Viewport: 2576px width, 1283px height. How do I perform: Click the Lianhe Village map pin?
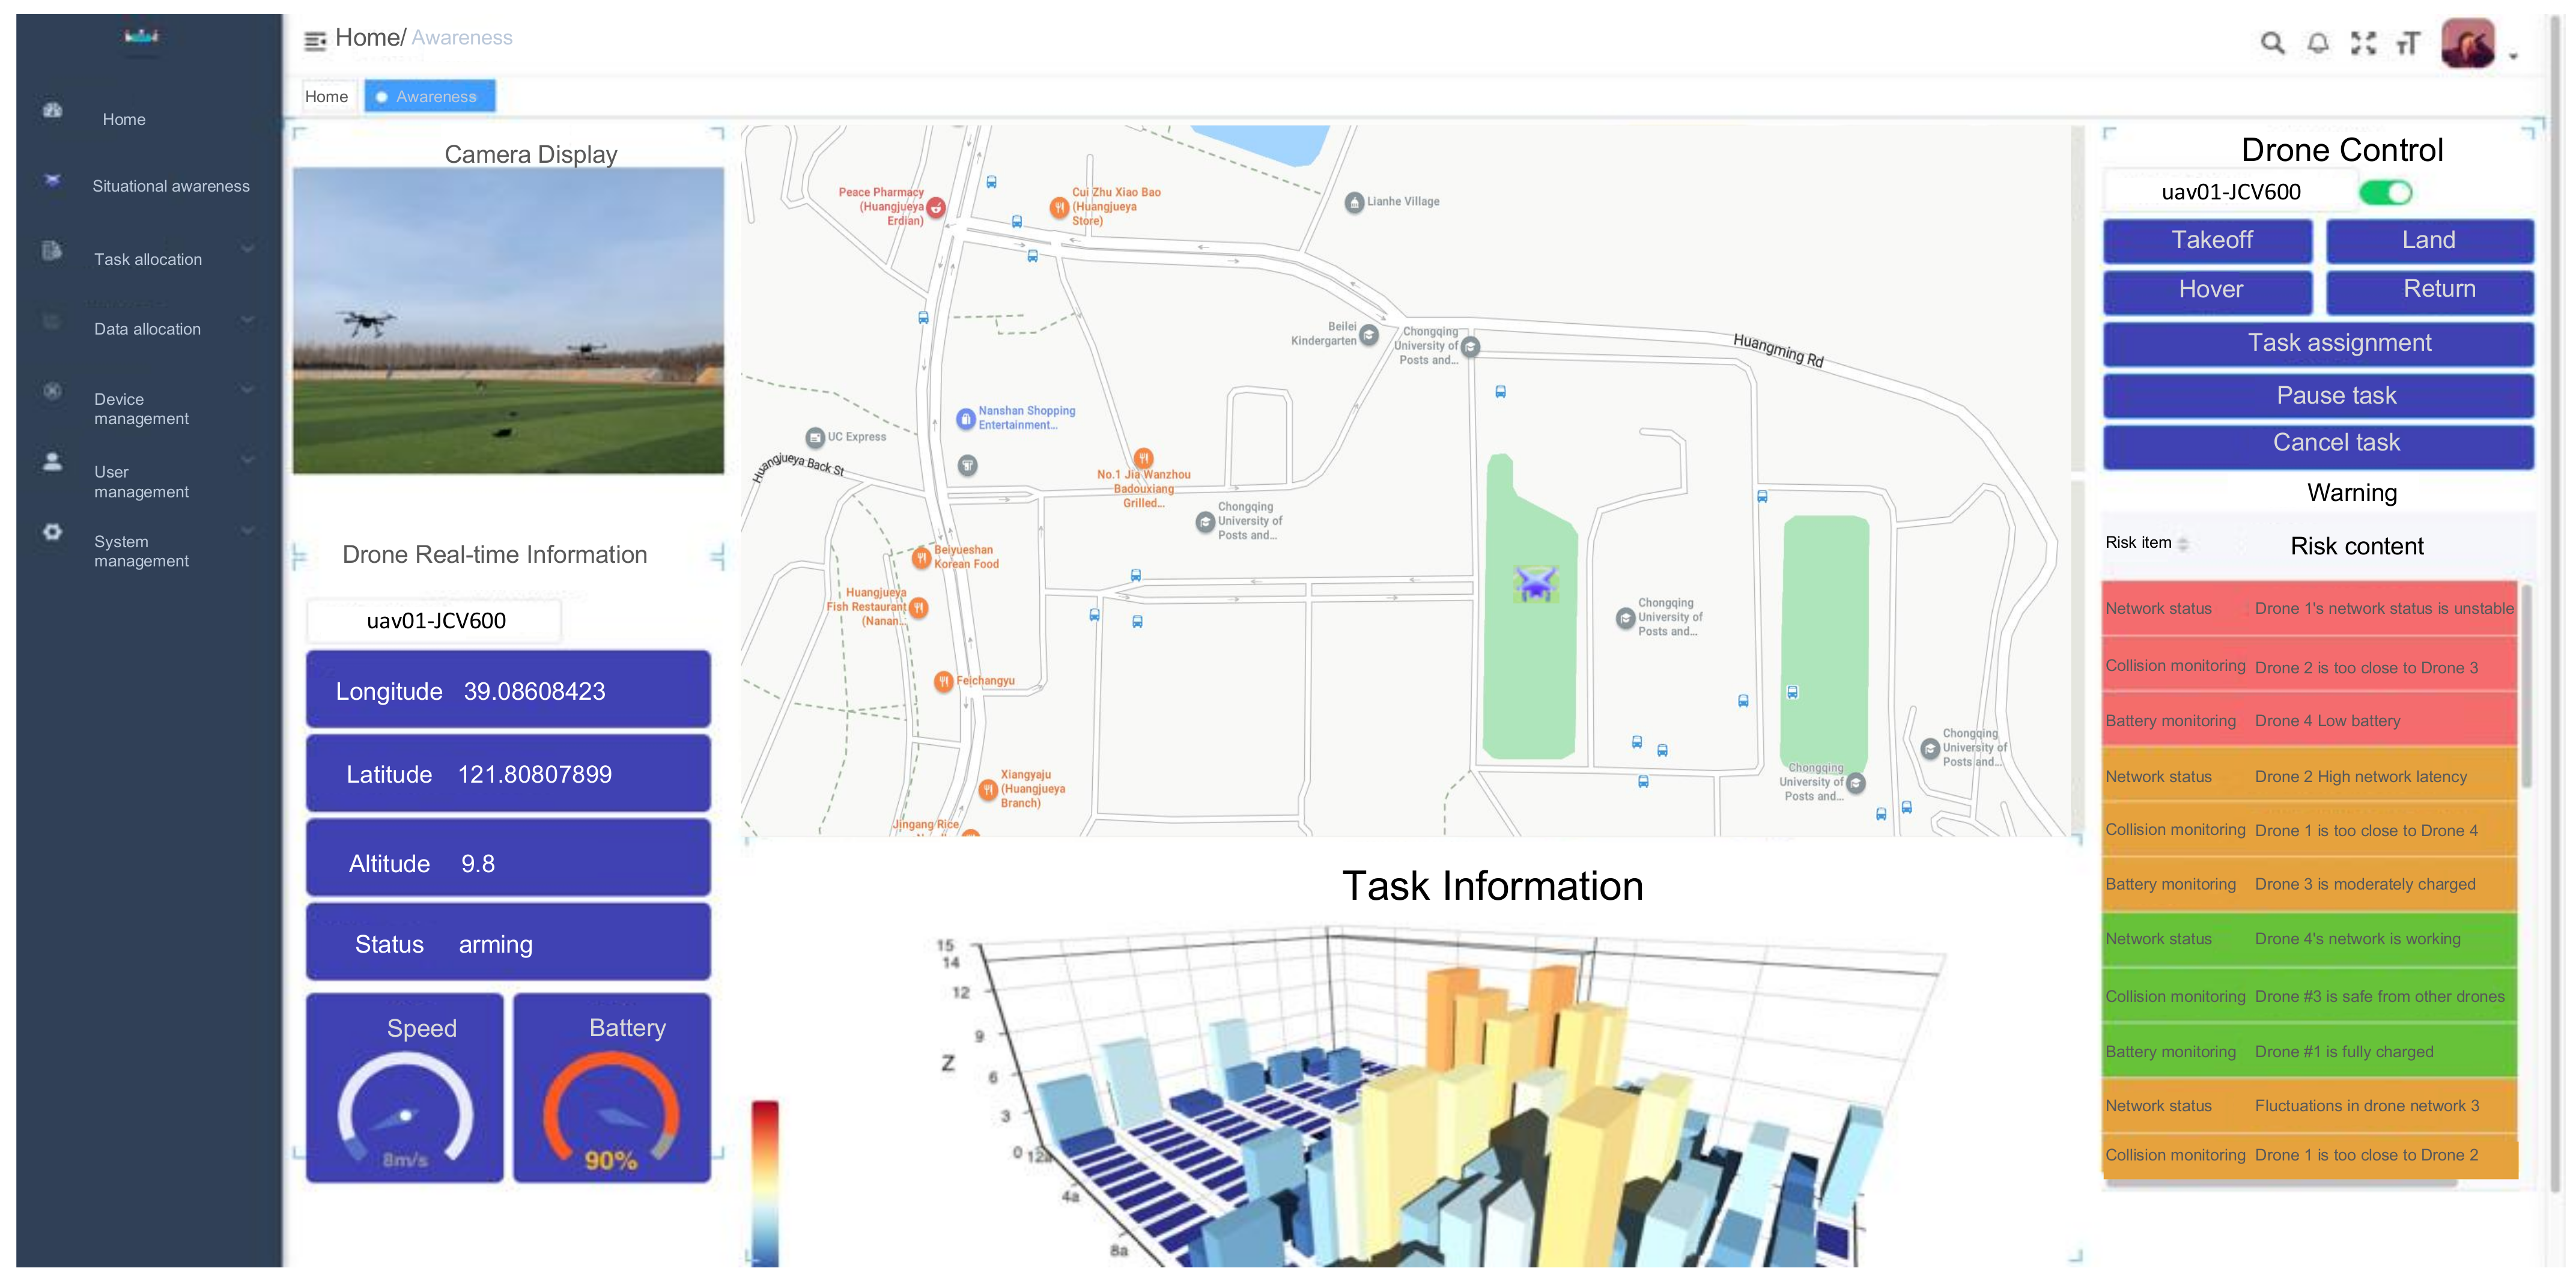coord(1354,203)
